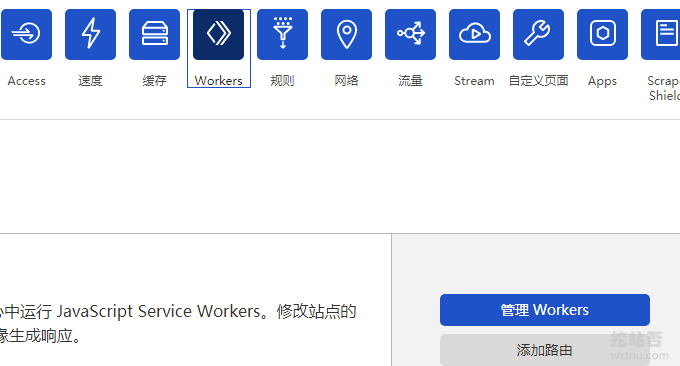Open the Stream cloud play icon

[474, 34]
